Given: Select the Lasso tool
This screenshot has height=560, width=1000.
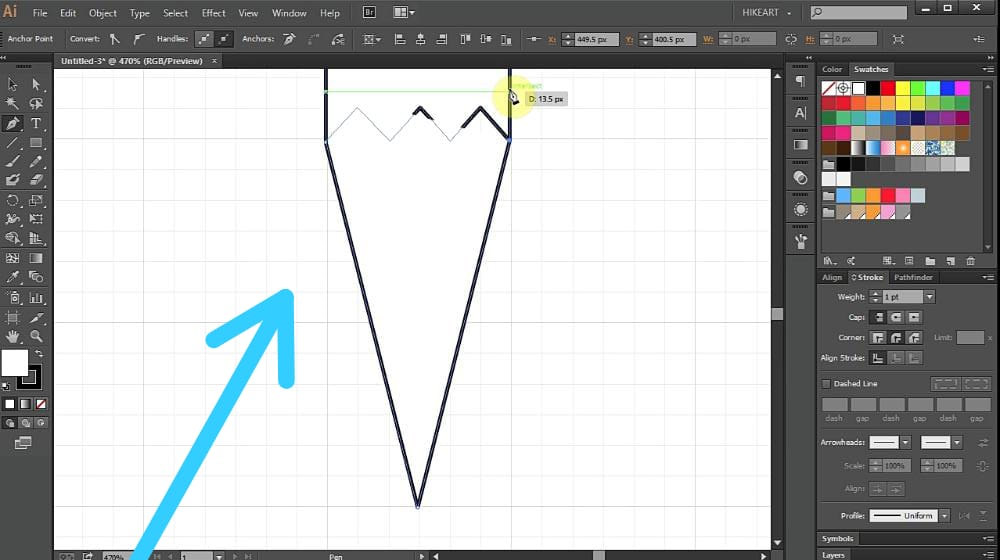Looking at the screenshot, I should [x=36, y=103].
